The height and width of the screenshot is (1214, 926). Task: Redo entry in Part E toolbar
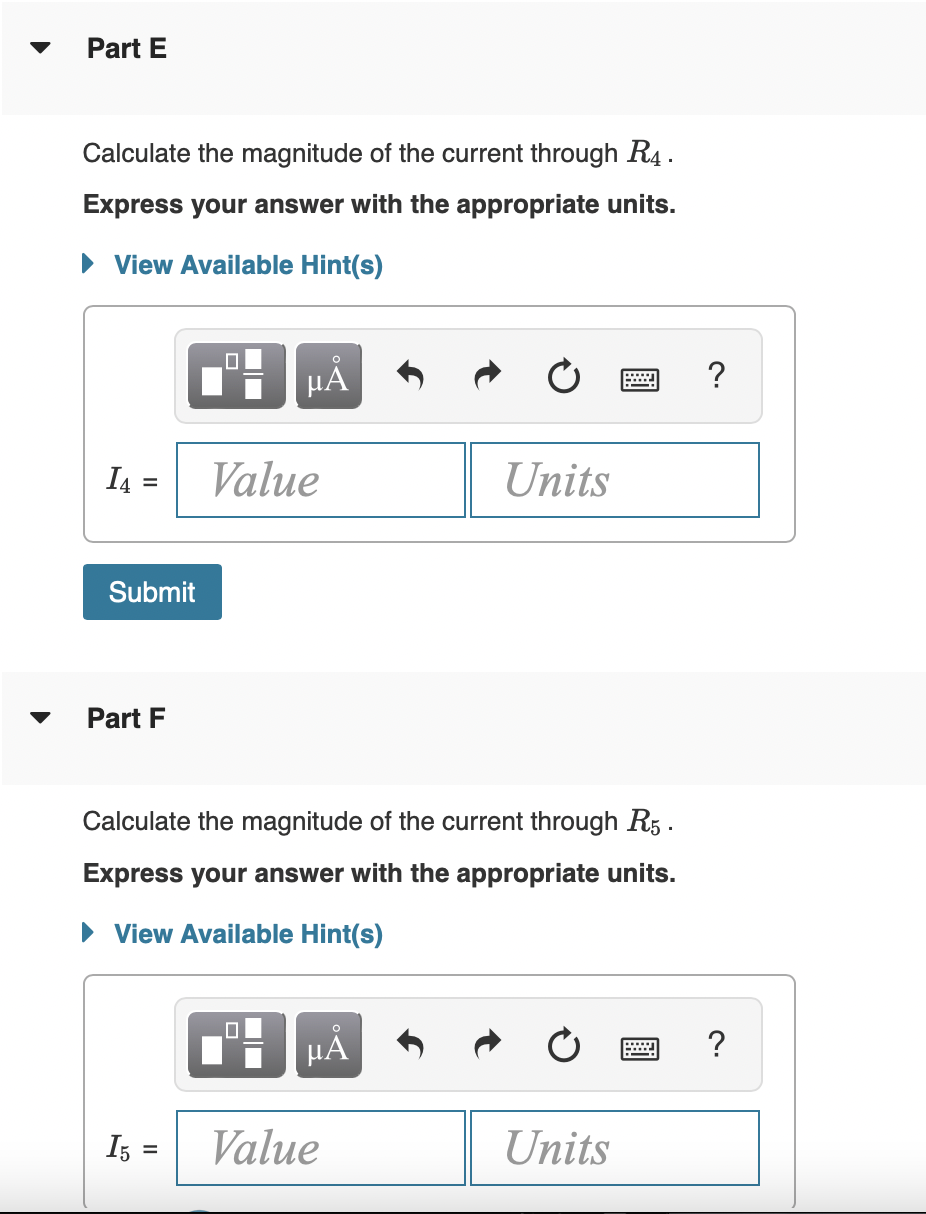tap(485, 376)
